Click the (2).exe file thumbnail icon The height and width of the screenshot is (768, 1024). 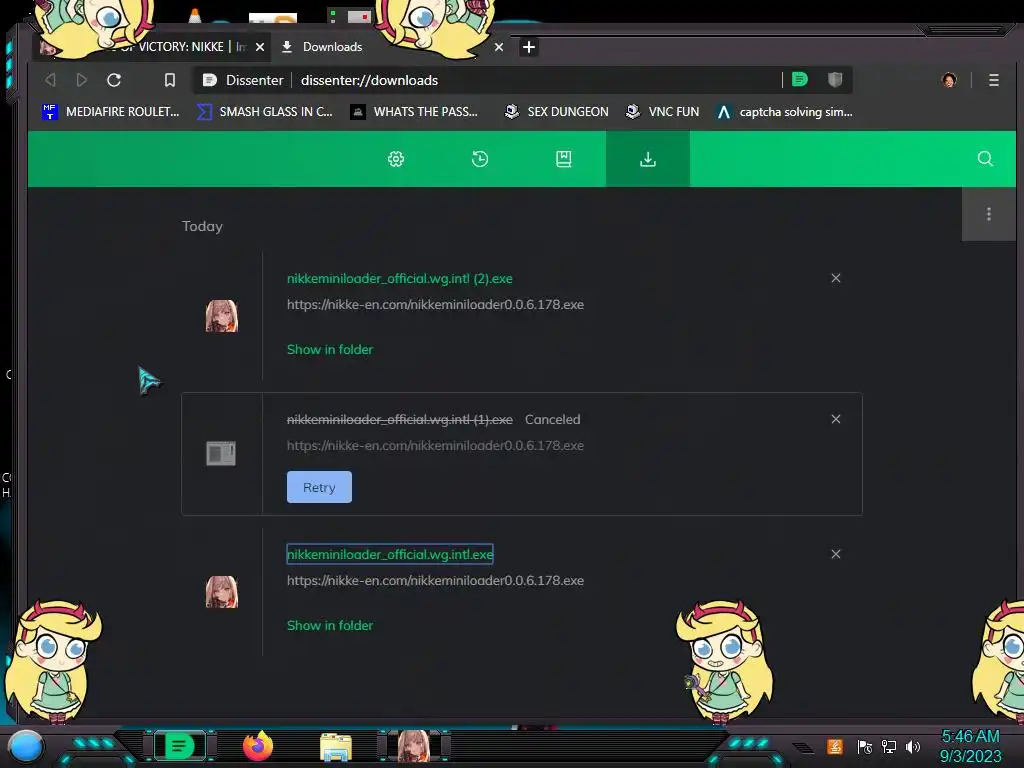(x=222, y=316)
